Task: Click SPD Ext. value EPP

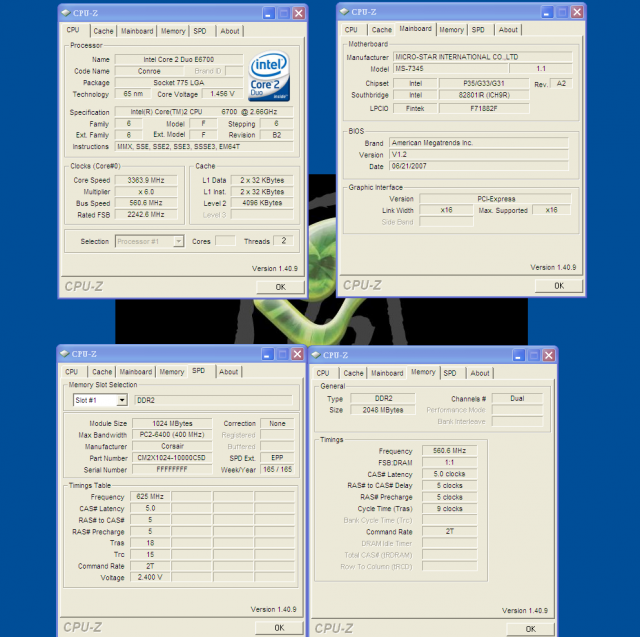Action: pos(277,458)
